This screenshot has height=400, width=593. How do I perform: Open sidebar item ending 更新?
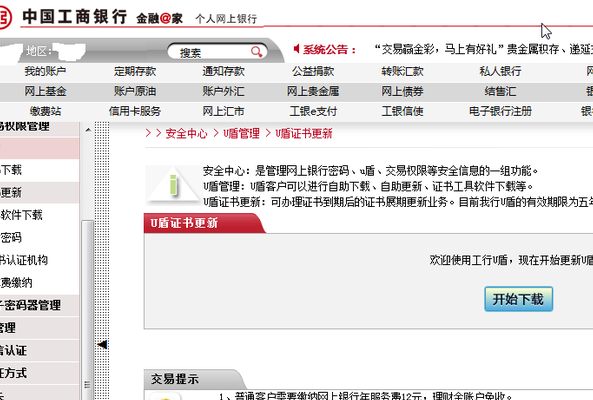pos(39,193)
